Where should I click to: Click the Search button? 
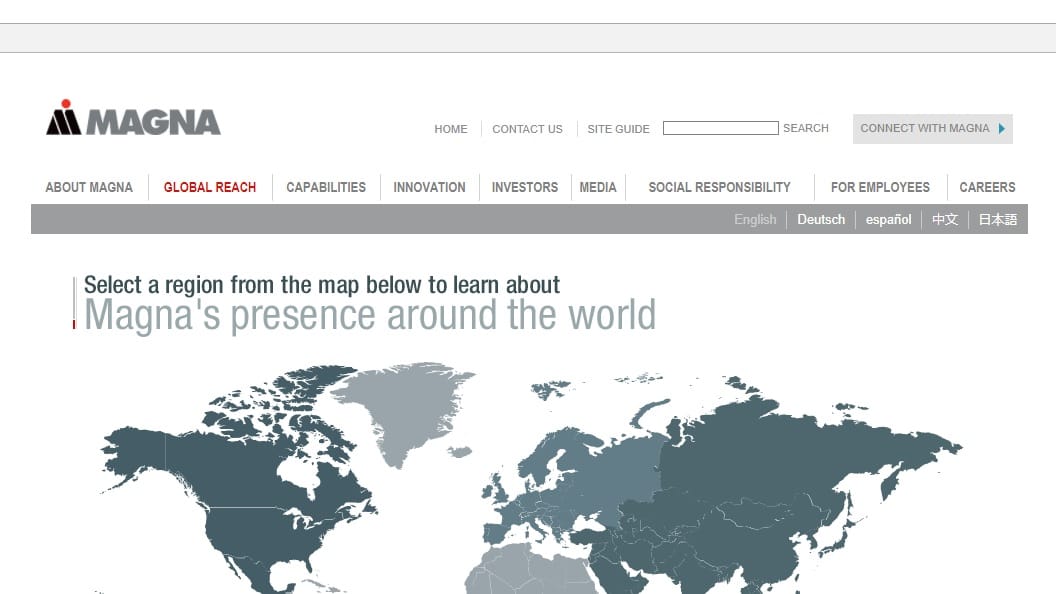[805, 128]
